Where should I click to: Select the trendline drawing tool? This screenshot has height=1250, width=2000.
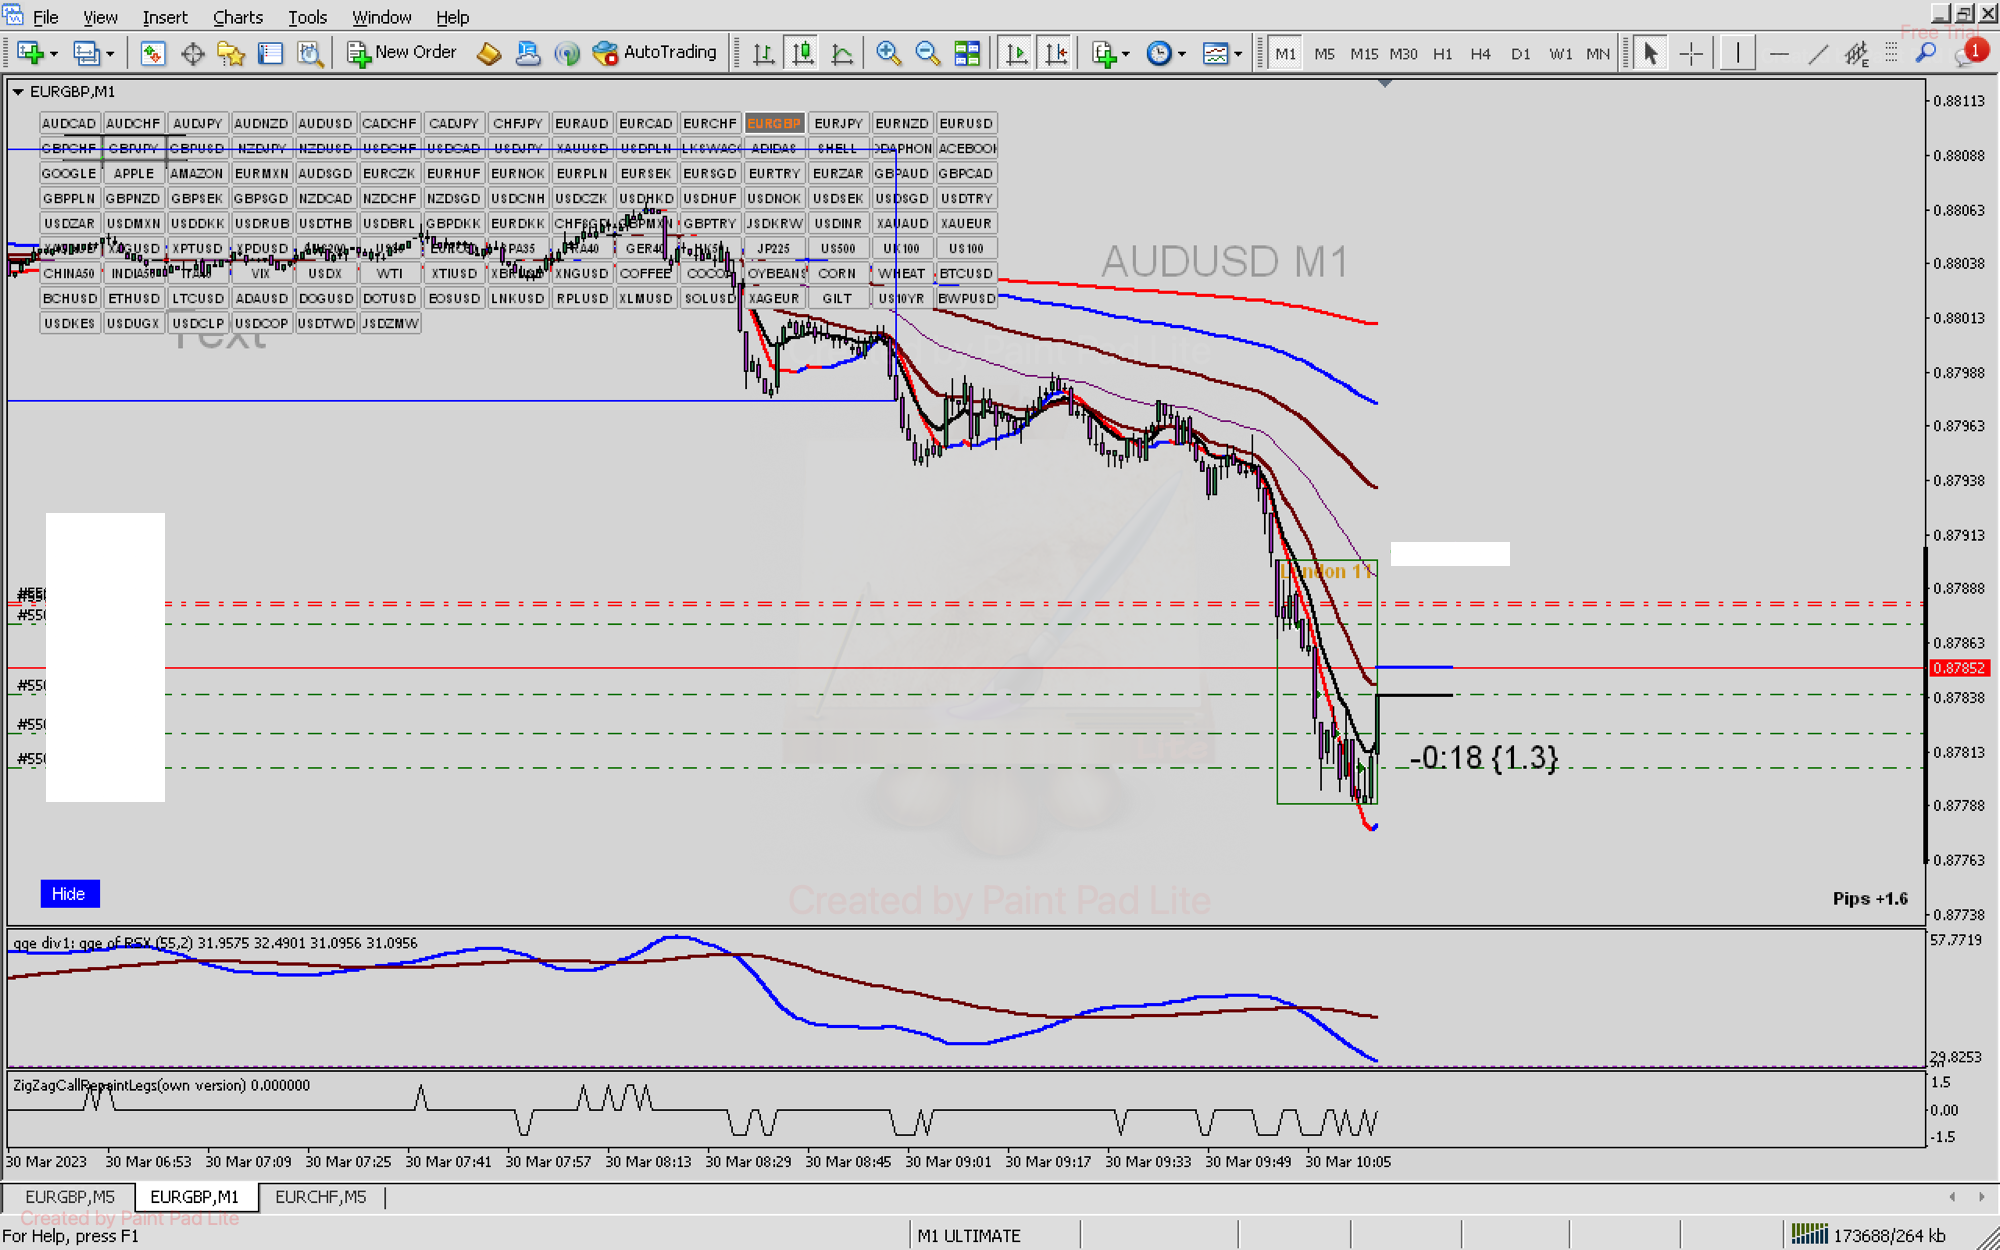coord(1818,53)
